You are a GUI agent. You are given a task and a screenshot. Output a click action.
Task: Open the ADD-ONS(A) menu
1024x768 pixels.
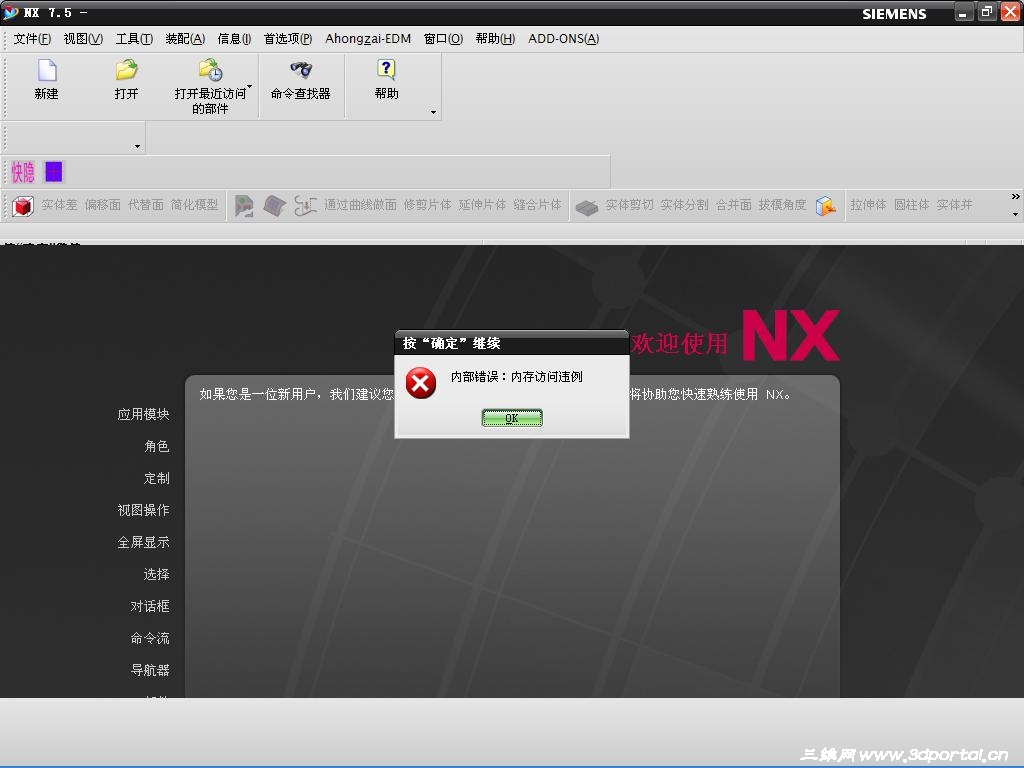(x=564, y=39)
